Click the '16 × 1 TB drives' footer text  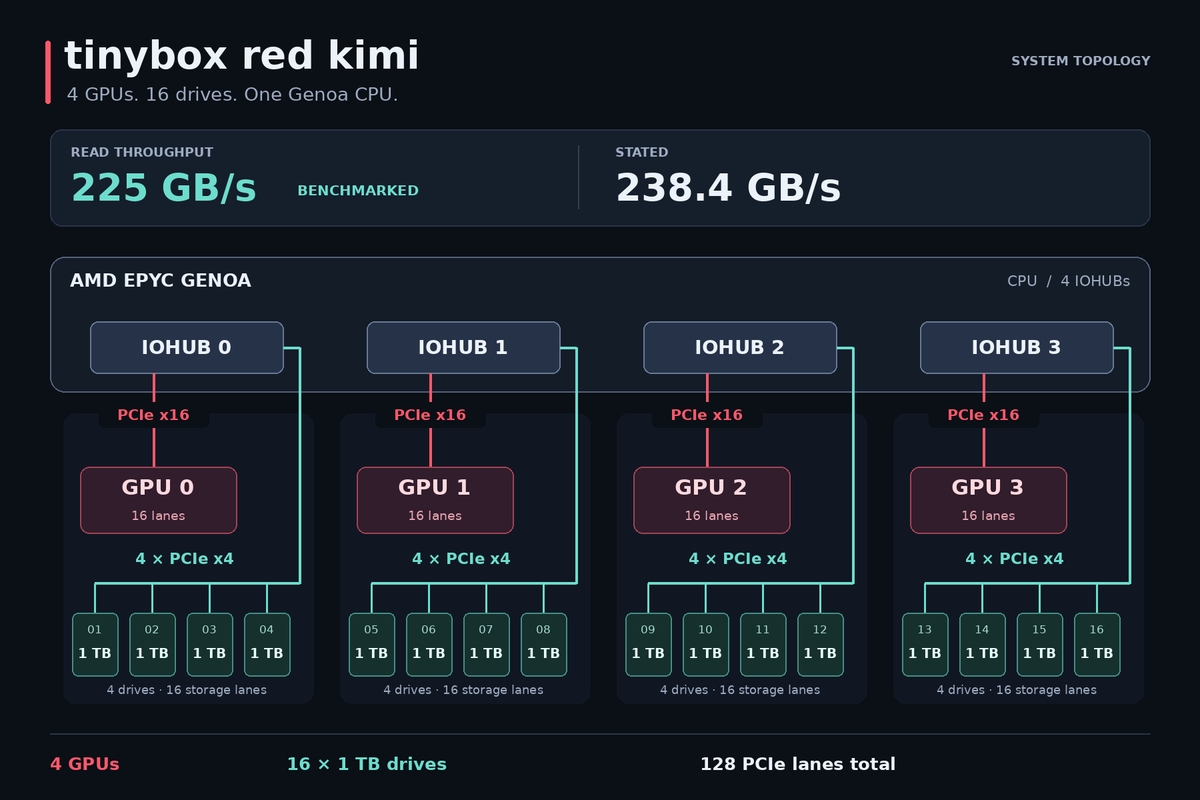pyautogui.click(x=367, y=764)
